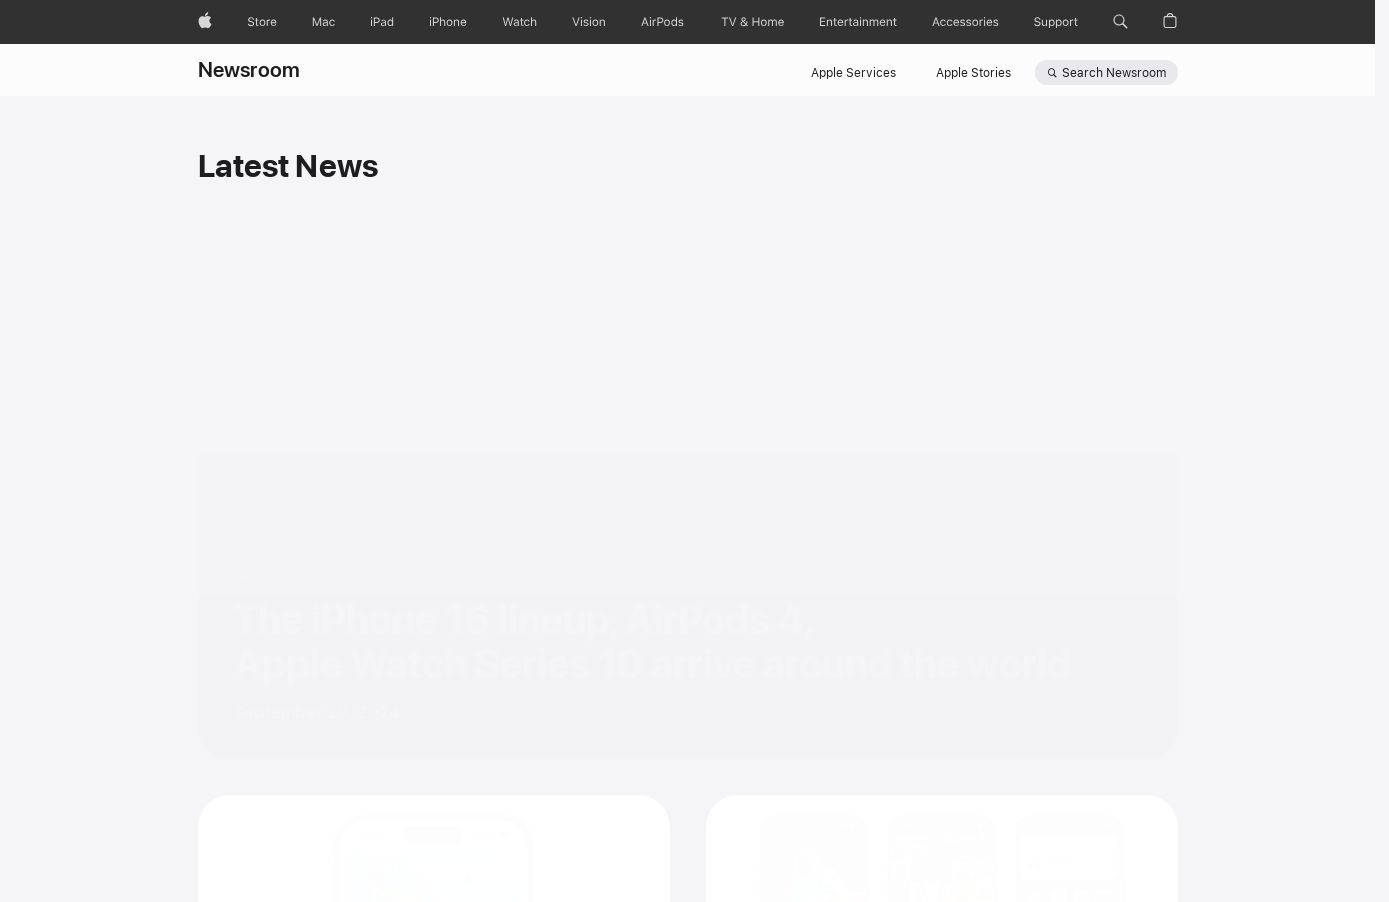Image resolution: width=1389 pixels, height=902 pixels.
Task: Click the Search Newsroom field
Action: (x=1106, y=73)
